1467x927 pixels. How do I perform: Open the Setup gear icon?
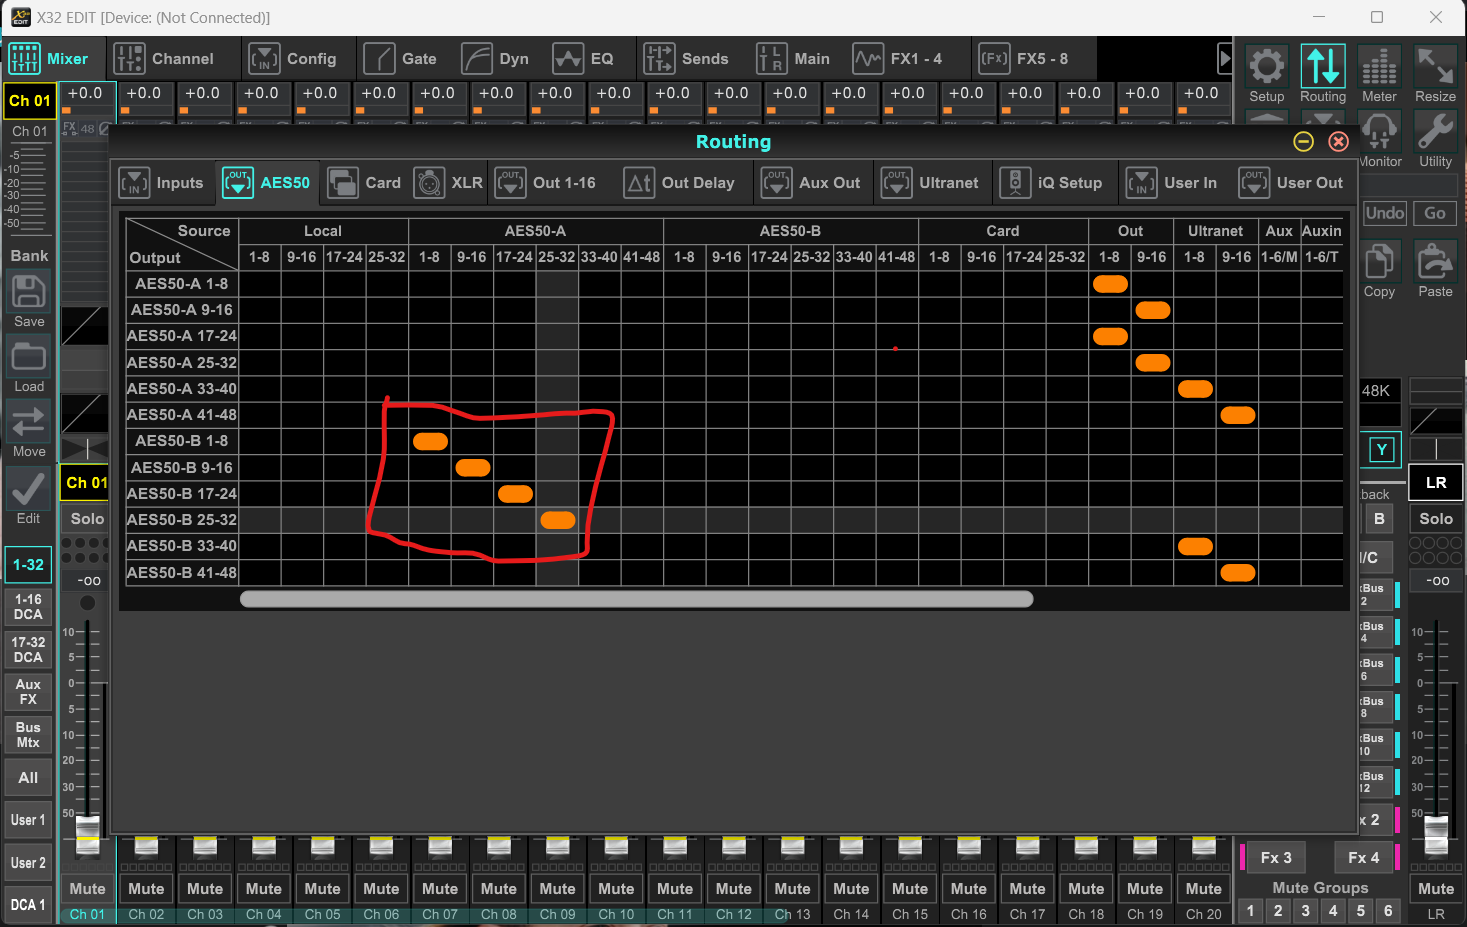pyautogui.click(x=1266, y=67)
